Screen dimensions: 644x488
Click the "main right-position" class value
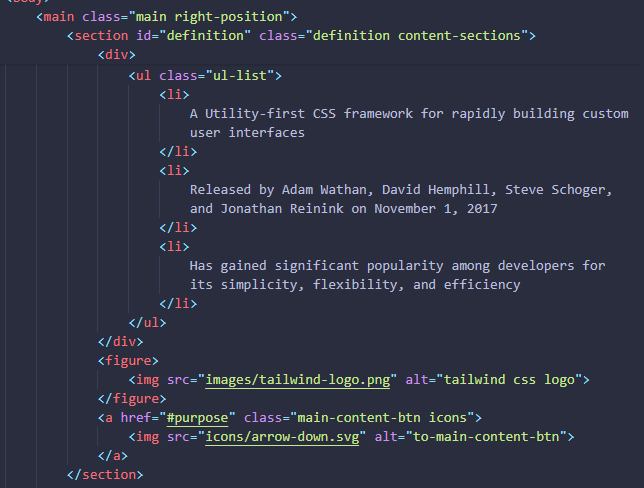209,17
